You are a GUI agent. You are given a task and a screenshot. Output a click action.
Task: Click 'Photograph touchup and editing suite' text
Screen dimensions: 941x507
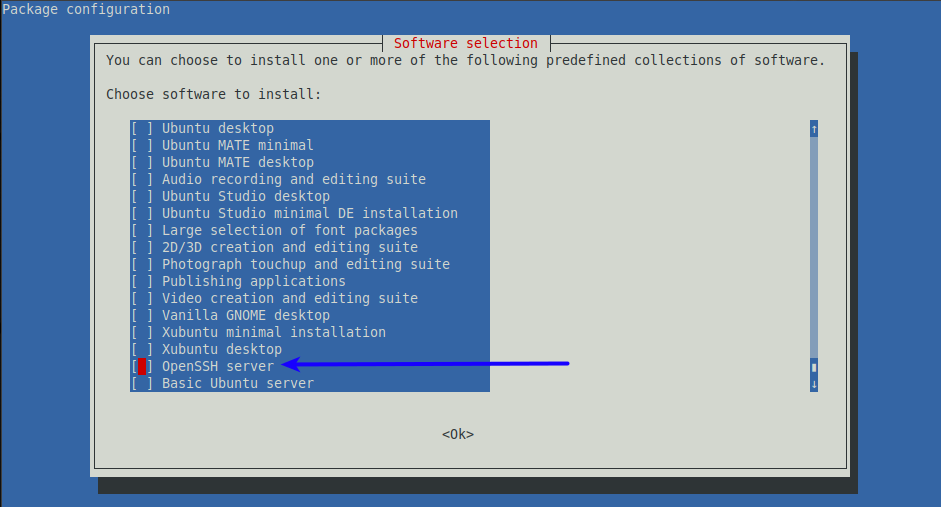[x=306, y=264]
